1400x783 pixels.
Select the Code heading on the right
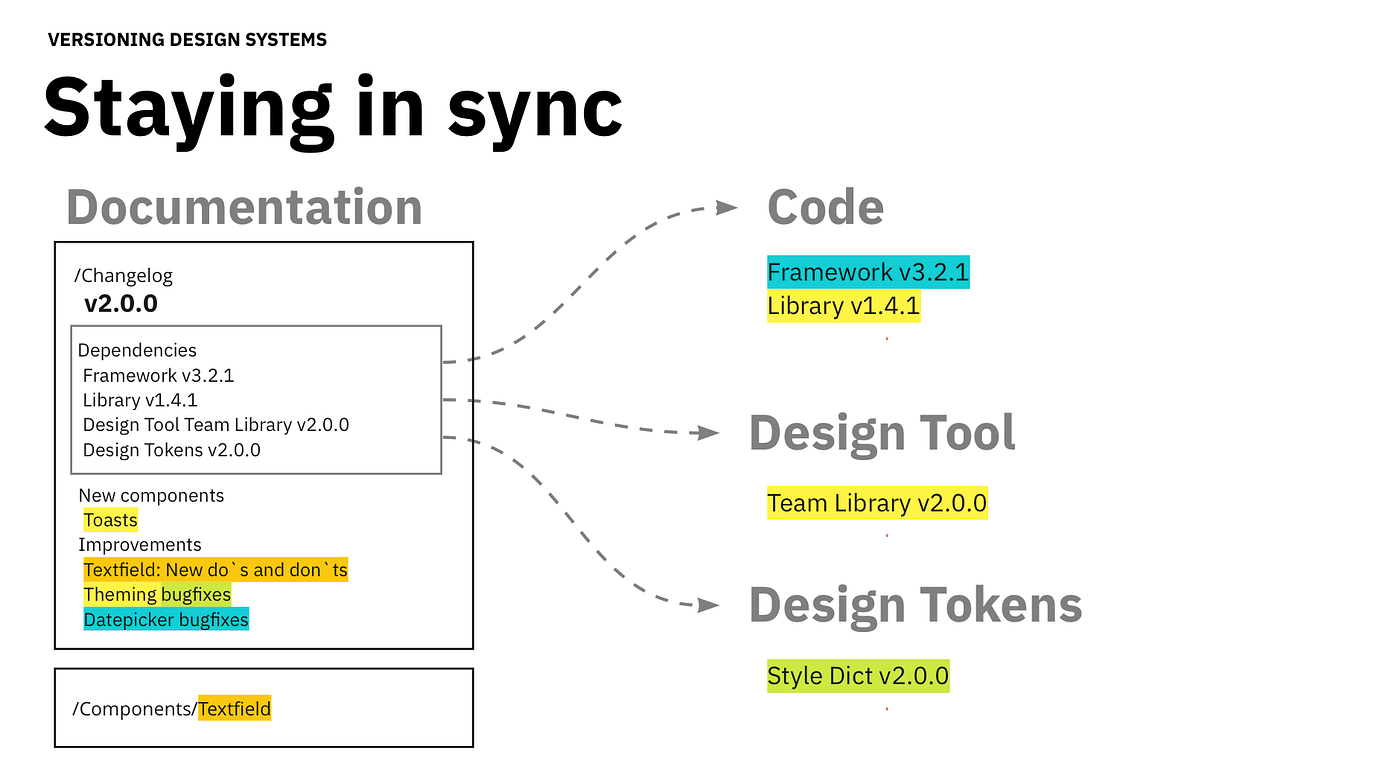click(x=825, y=207)
